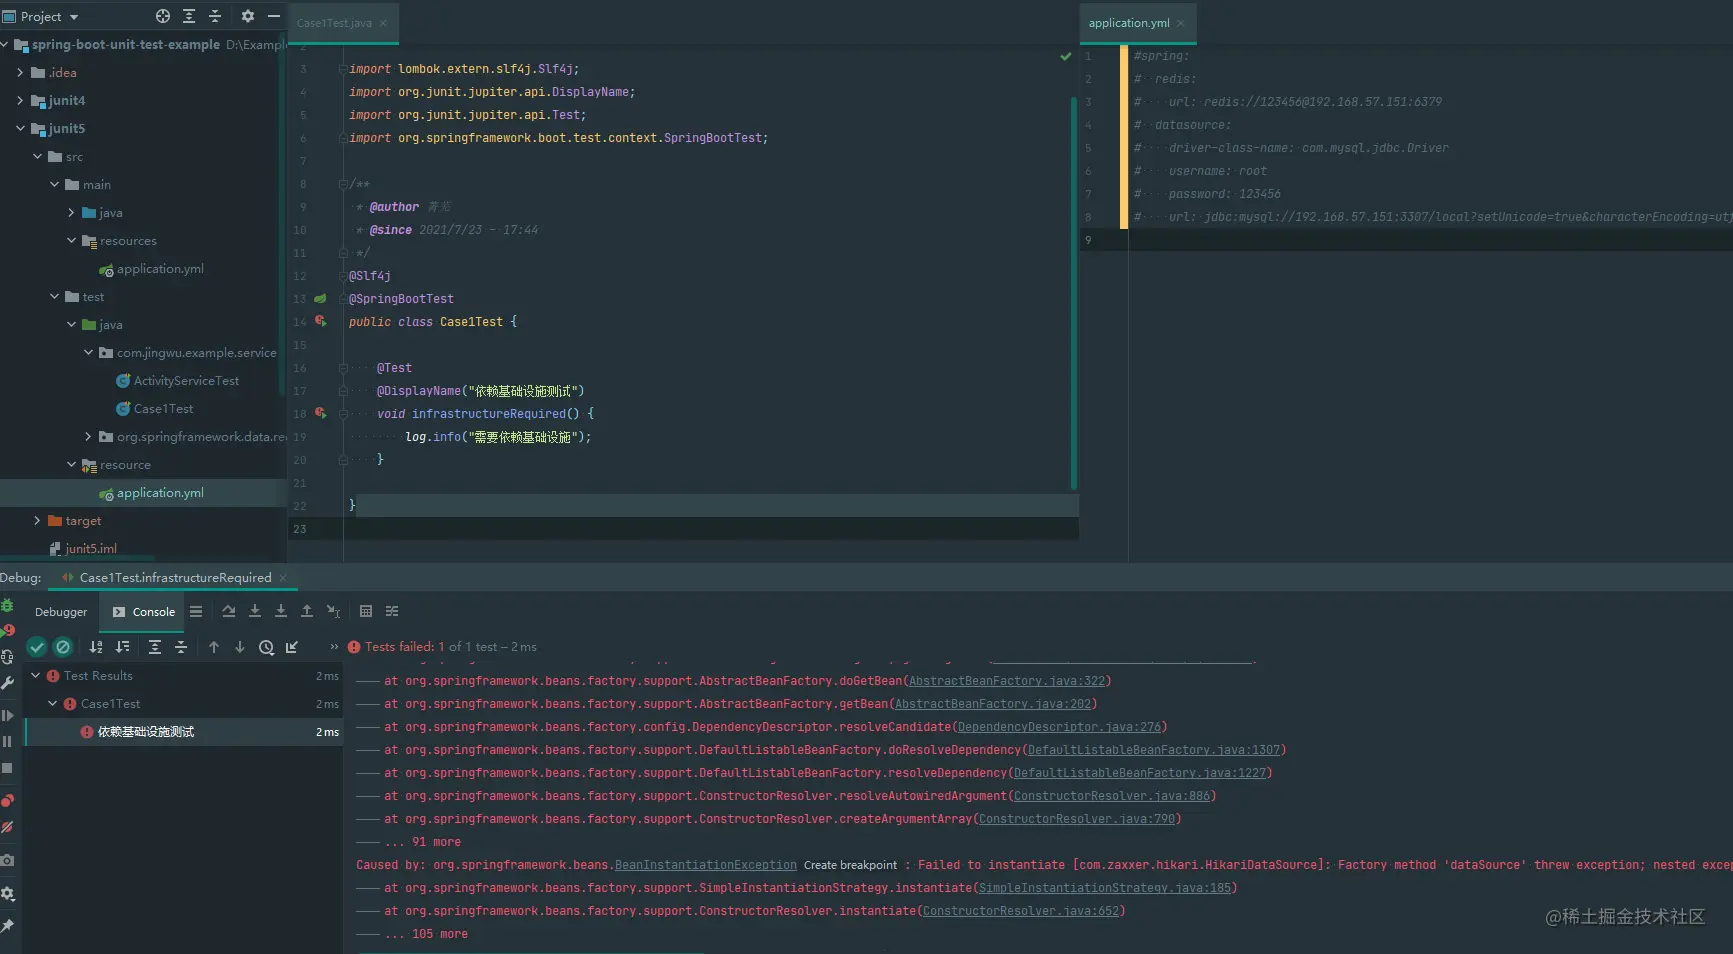
Task: Click Rerun Failed Tests icon
Action: (7, 631)
